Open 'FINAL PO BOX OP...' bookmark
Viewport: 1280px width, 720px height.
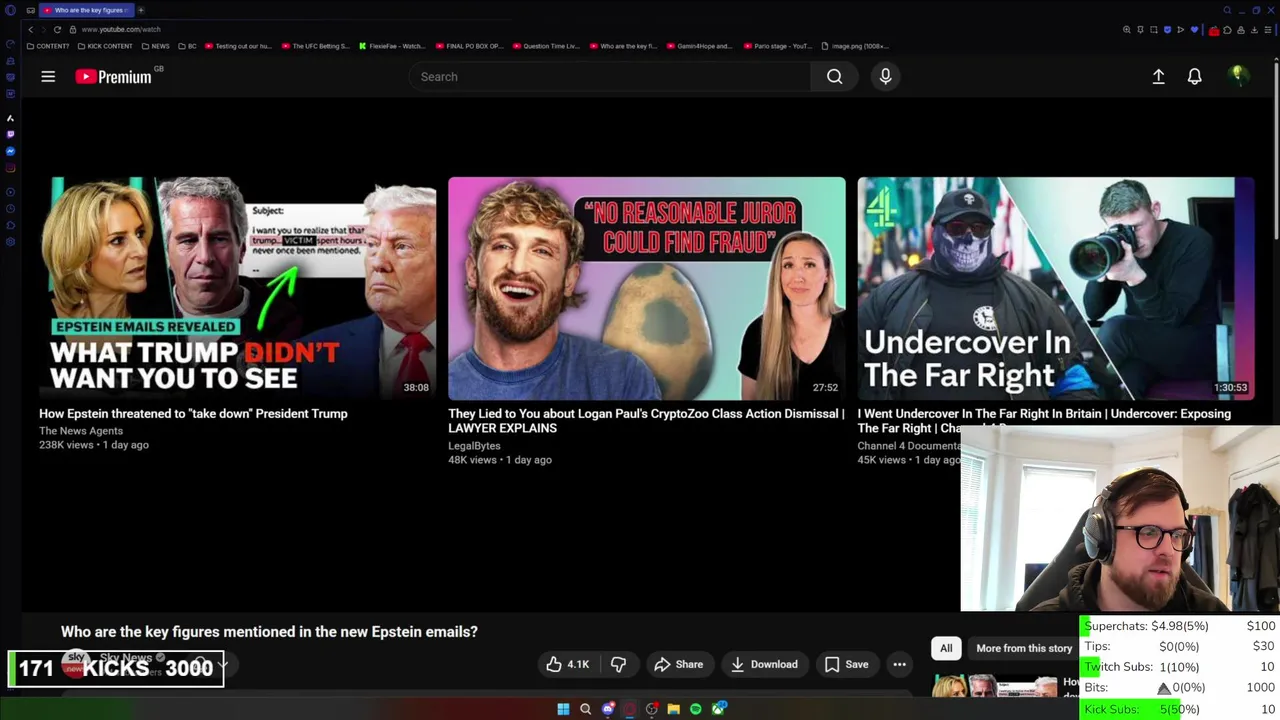pyautogui.click(x=470, y=46)
